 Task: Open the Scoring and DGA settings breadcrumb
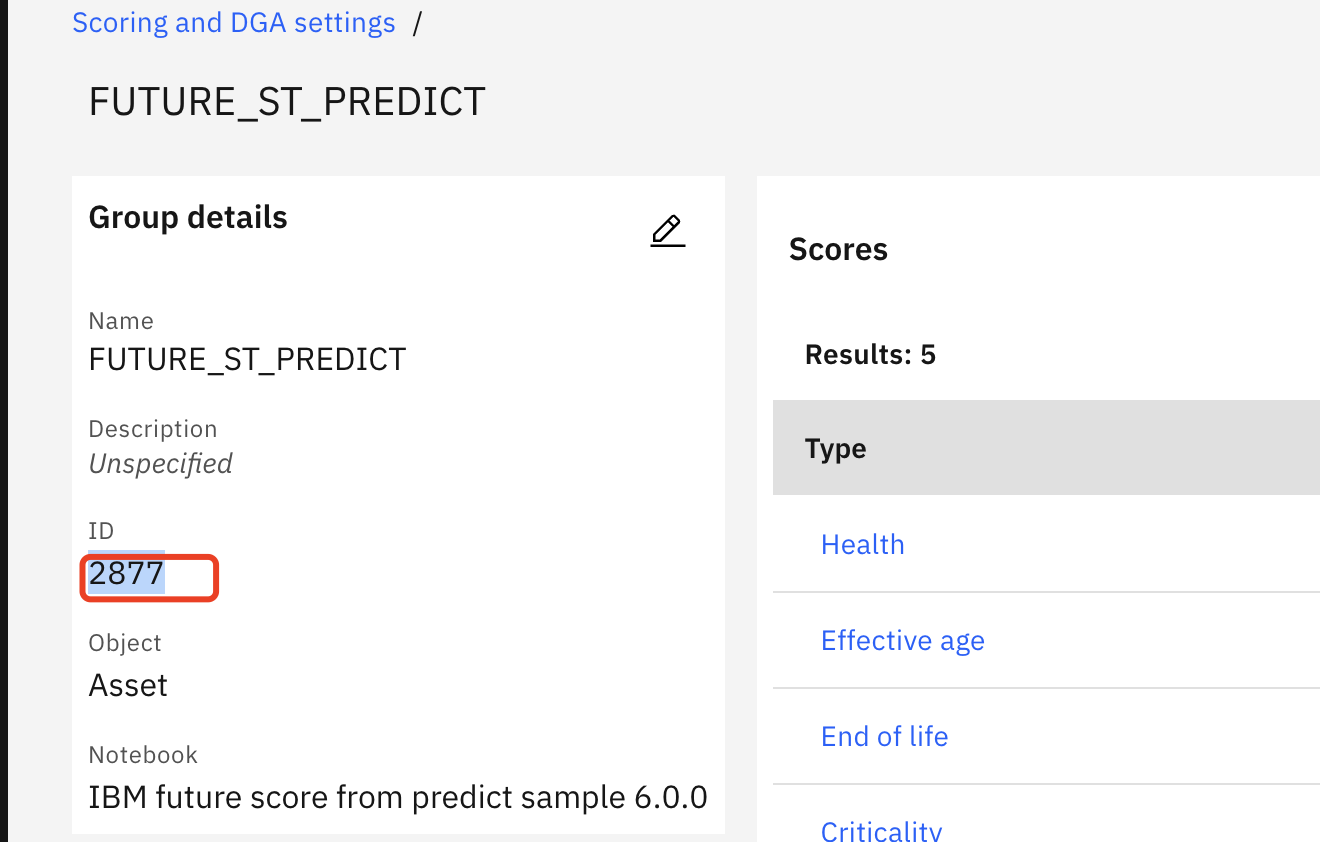(x=234, y=23)
